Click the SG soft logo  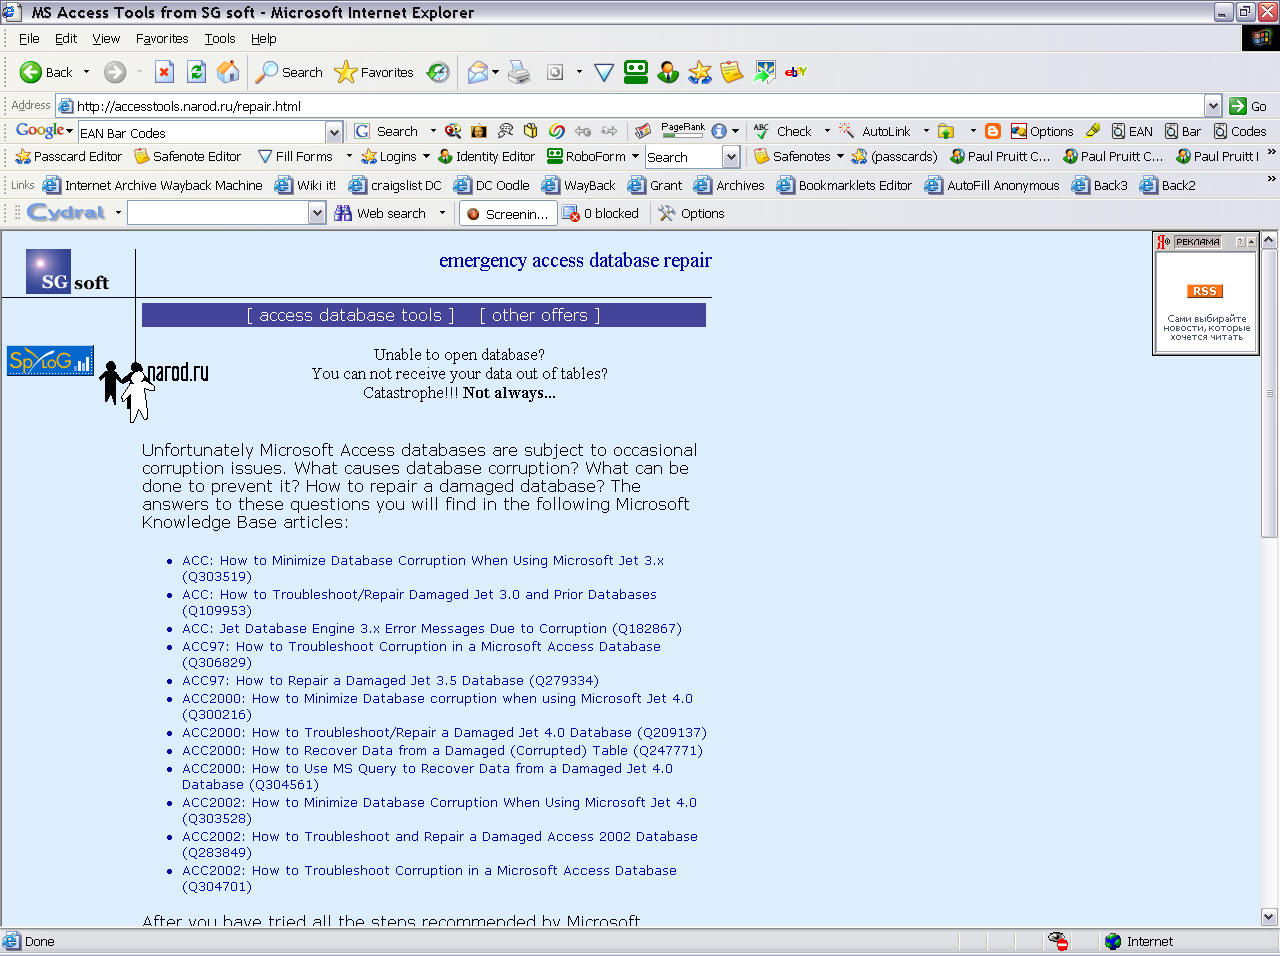[68, 272]
